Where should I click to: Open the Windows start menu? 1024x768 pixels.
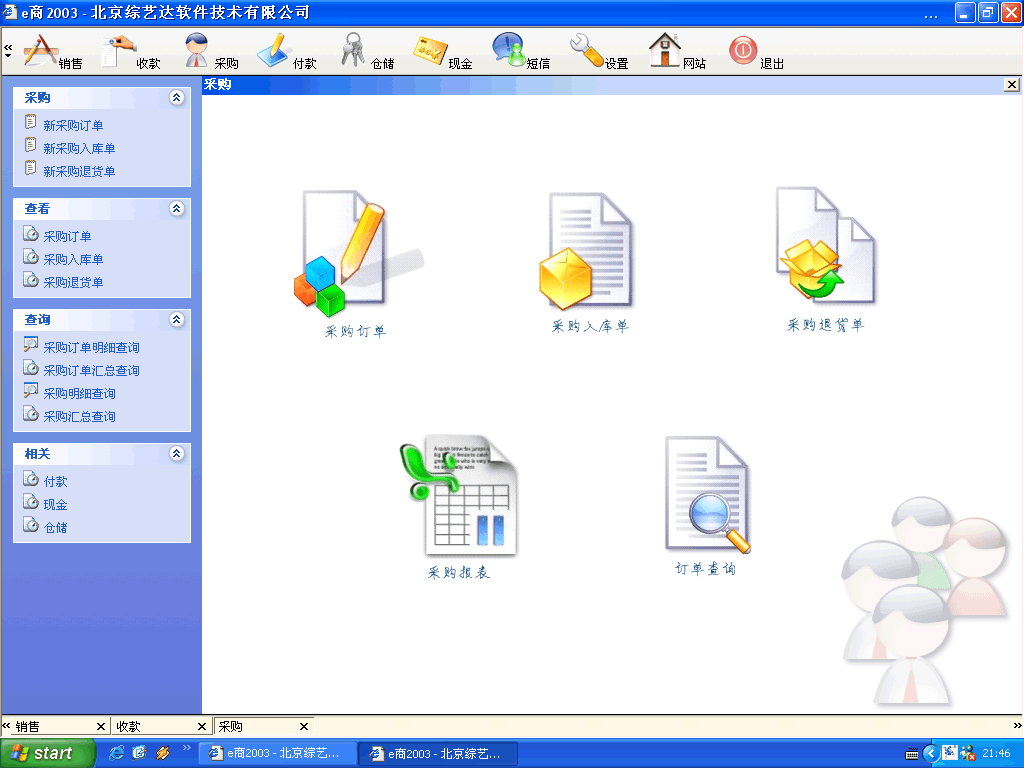tap(47, 753)
